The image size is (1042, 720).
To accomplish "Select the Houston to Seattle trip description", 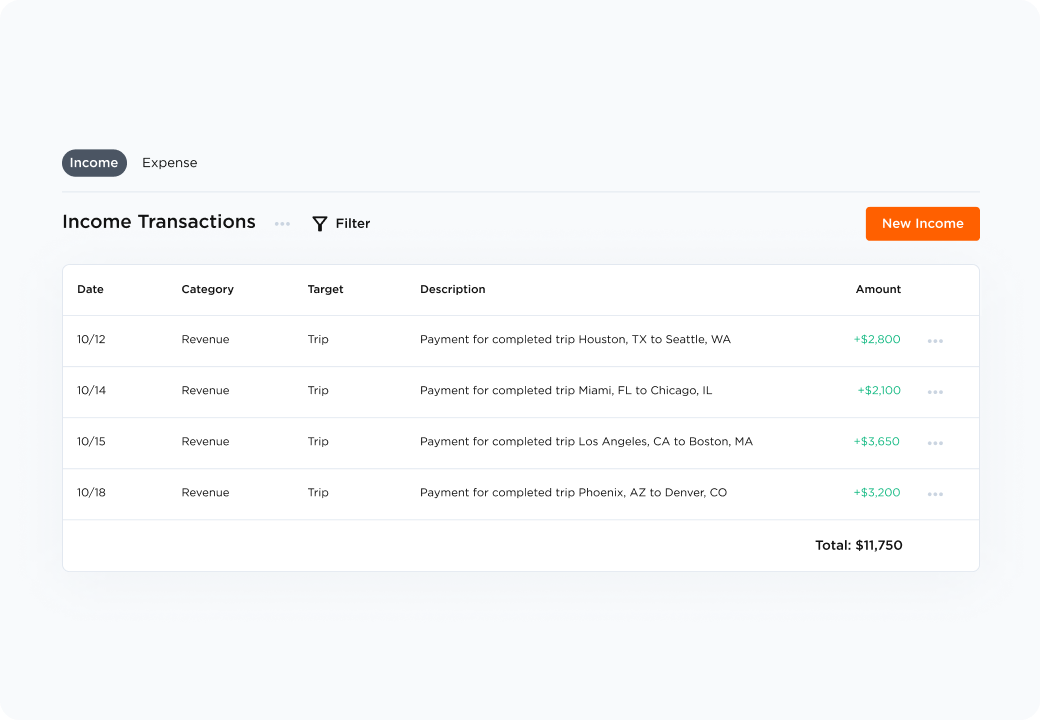I will pyautogui.click(x=575, y=340).
